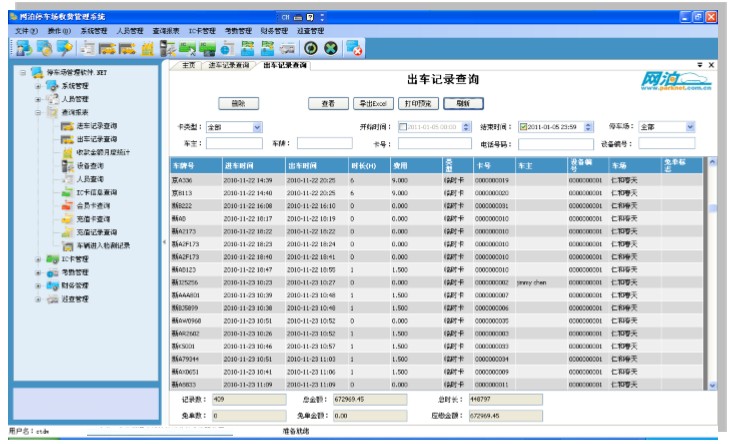Step the end time spinner

pyautogui.click(x=588, y=127)
